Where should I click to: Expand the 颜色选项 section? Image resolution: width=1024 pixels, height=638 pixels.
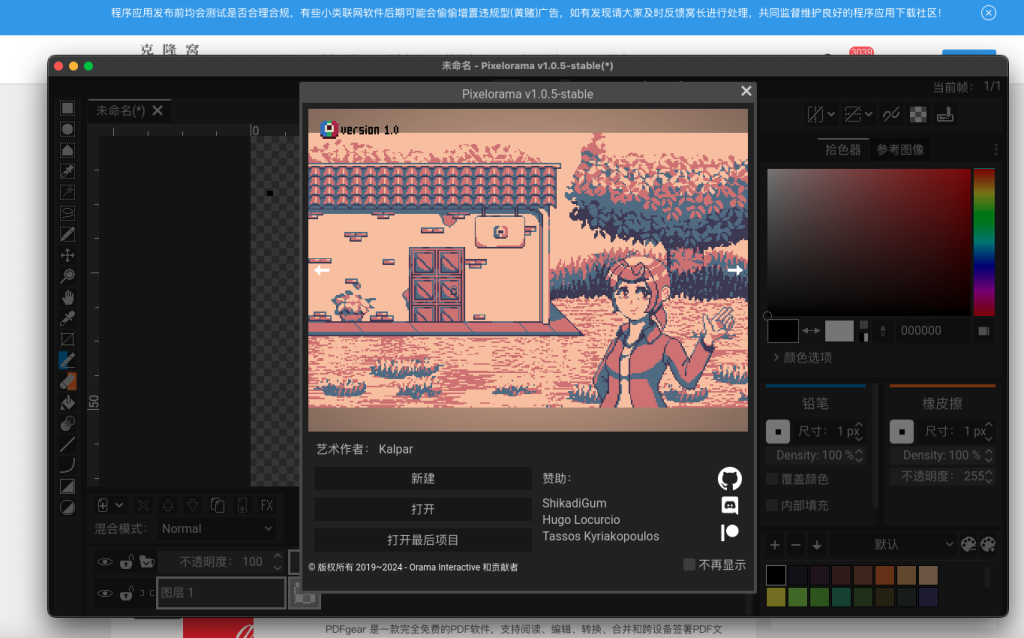(802, 357)
